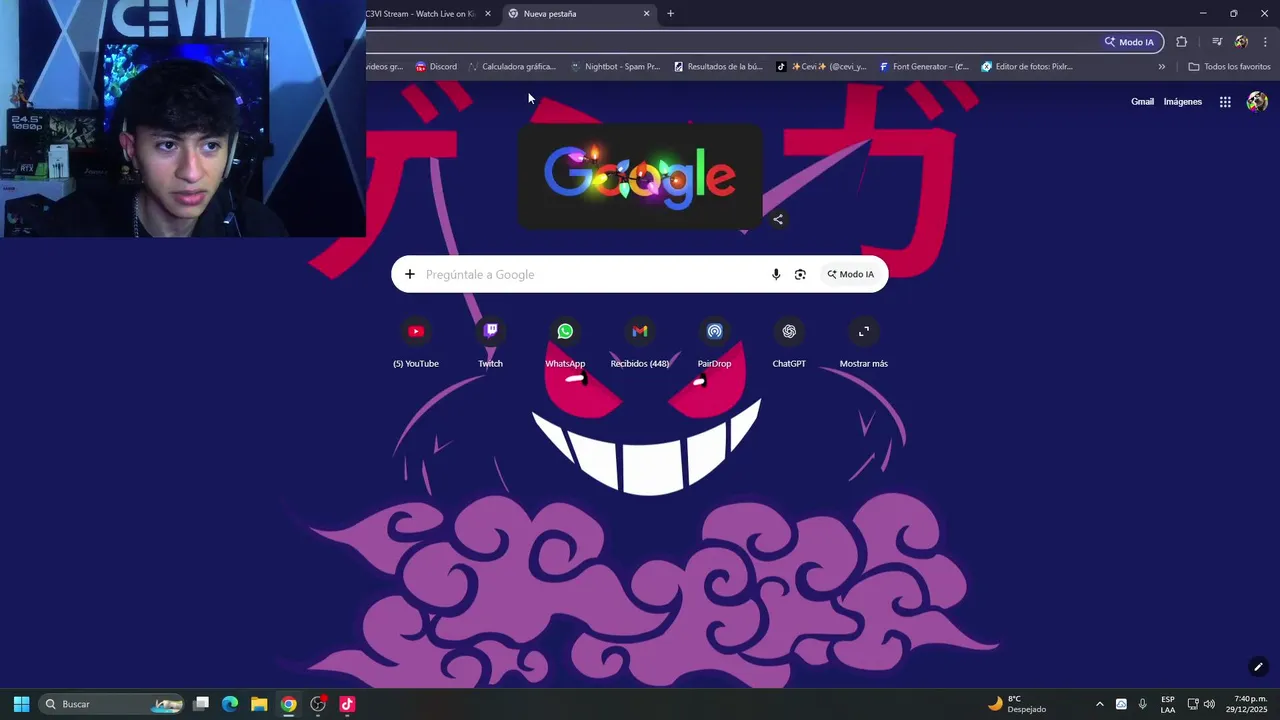This screenshot has width=1280, height=720.
Task: Open the TikTok app on the taskbar
Action: (347, 704)
